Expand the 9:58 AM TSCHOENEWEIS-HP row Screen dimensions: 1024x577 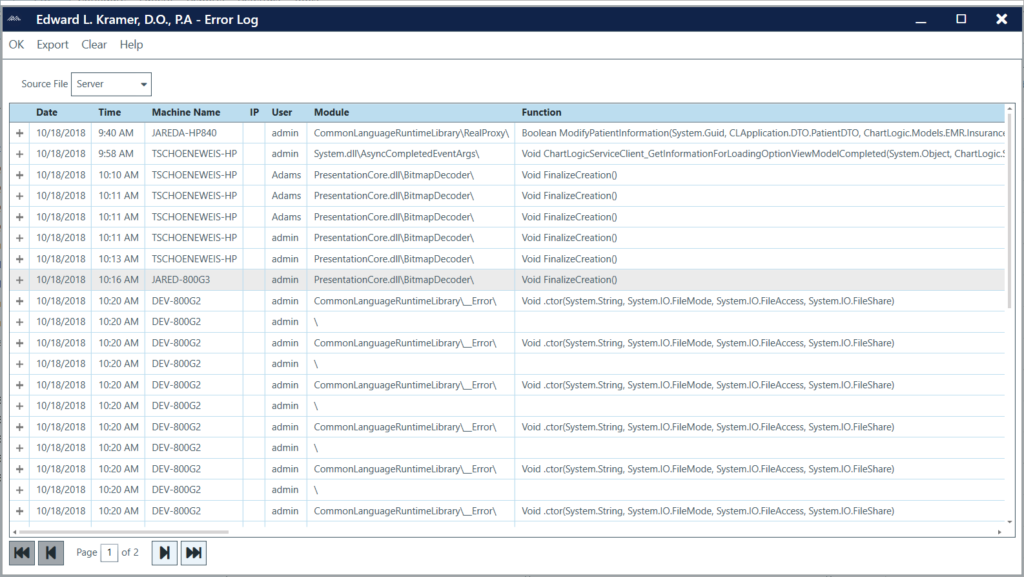tap(20, 154)
